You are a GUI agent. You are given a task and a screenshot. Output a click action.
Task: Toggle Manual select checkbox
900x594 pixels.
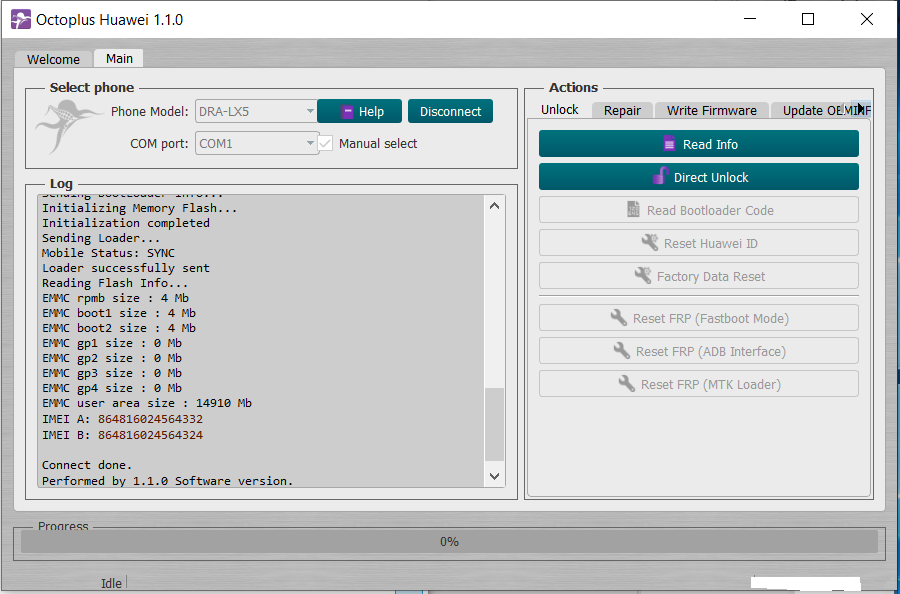tap(325, 143)
